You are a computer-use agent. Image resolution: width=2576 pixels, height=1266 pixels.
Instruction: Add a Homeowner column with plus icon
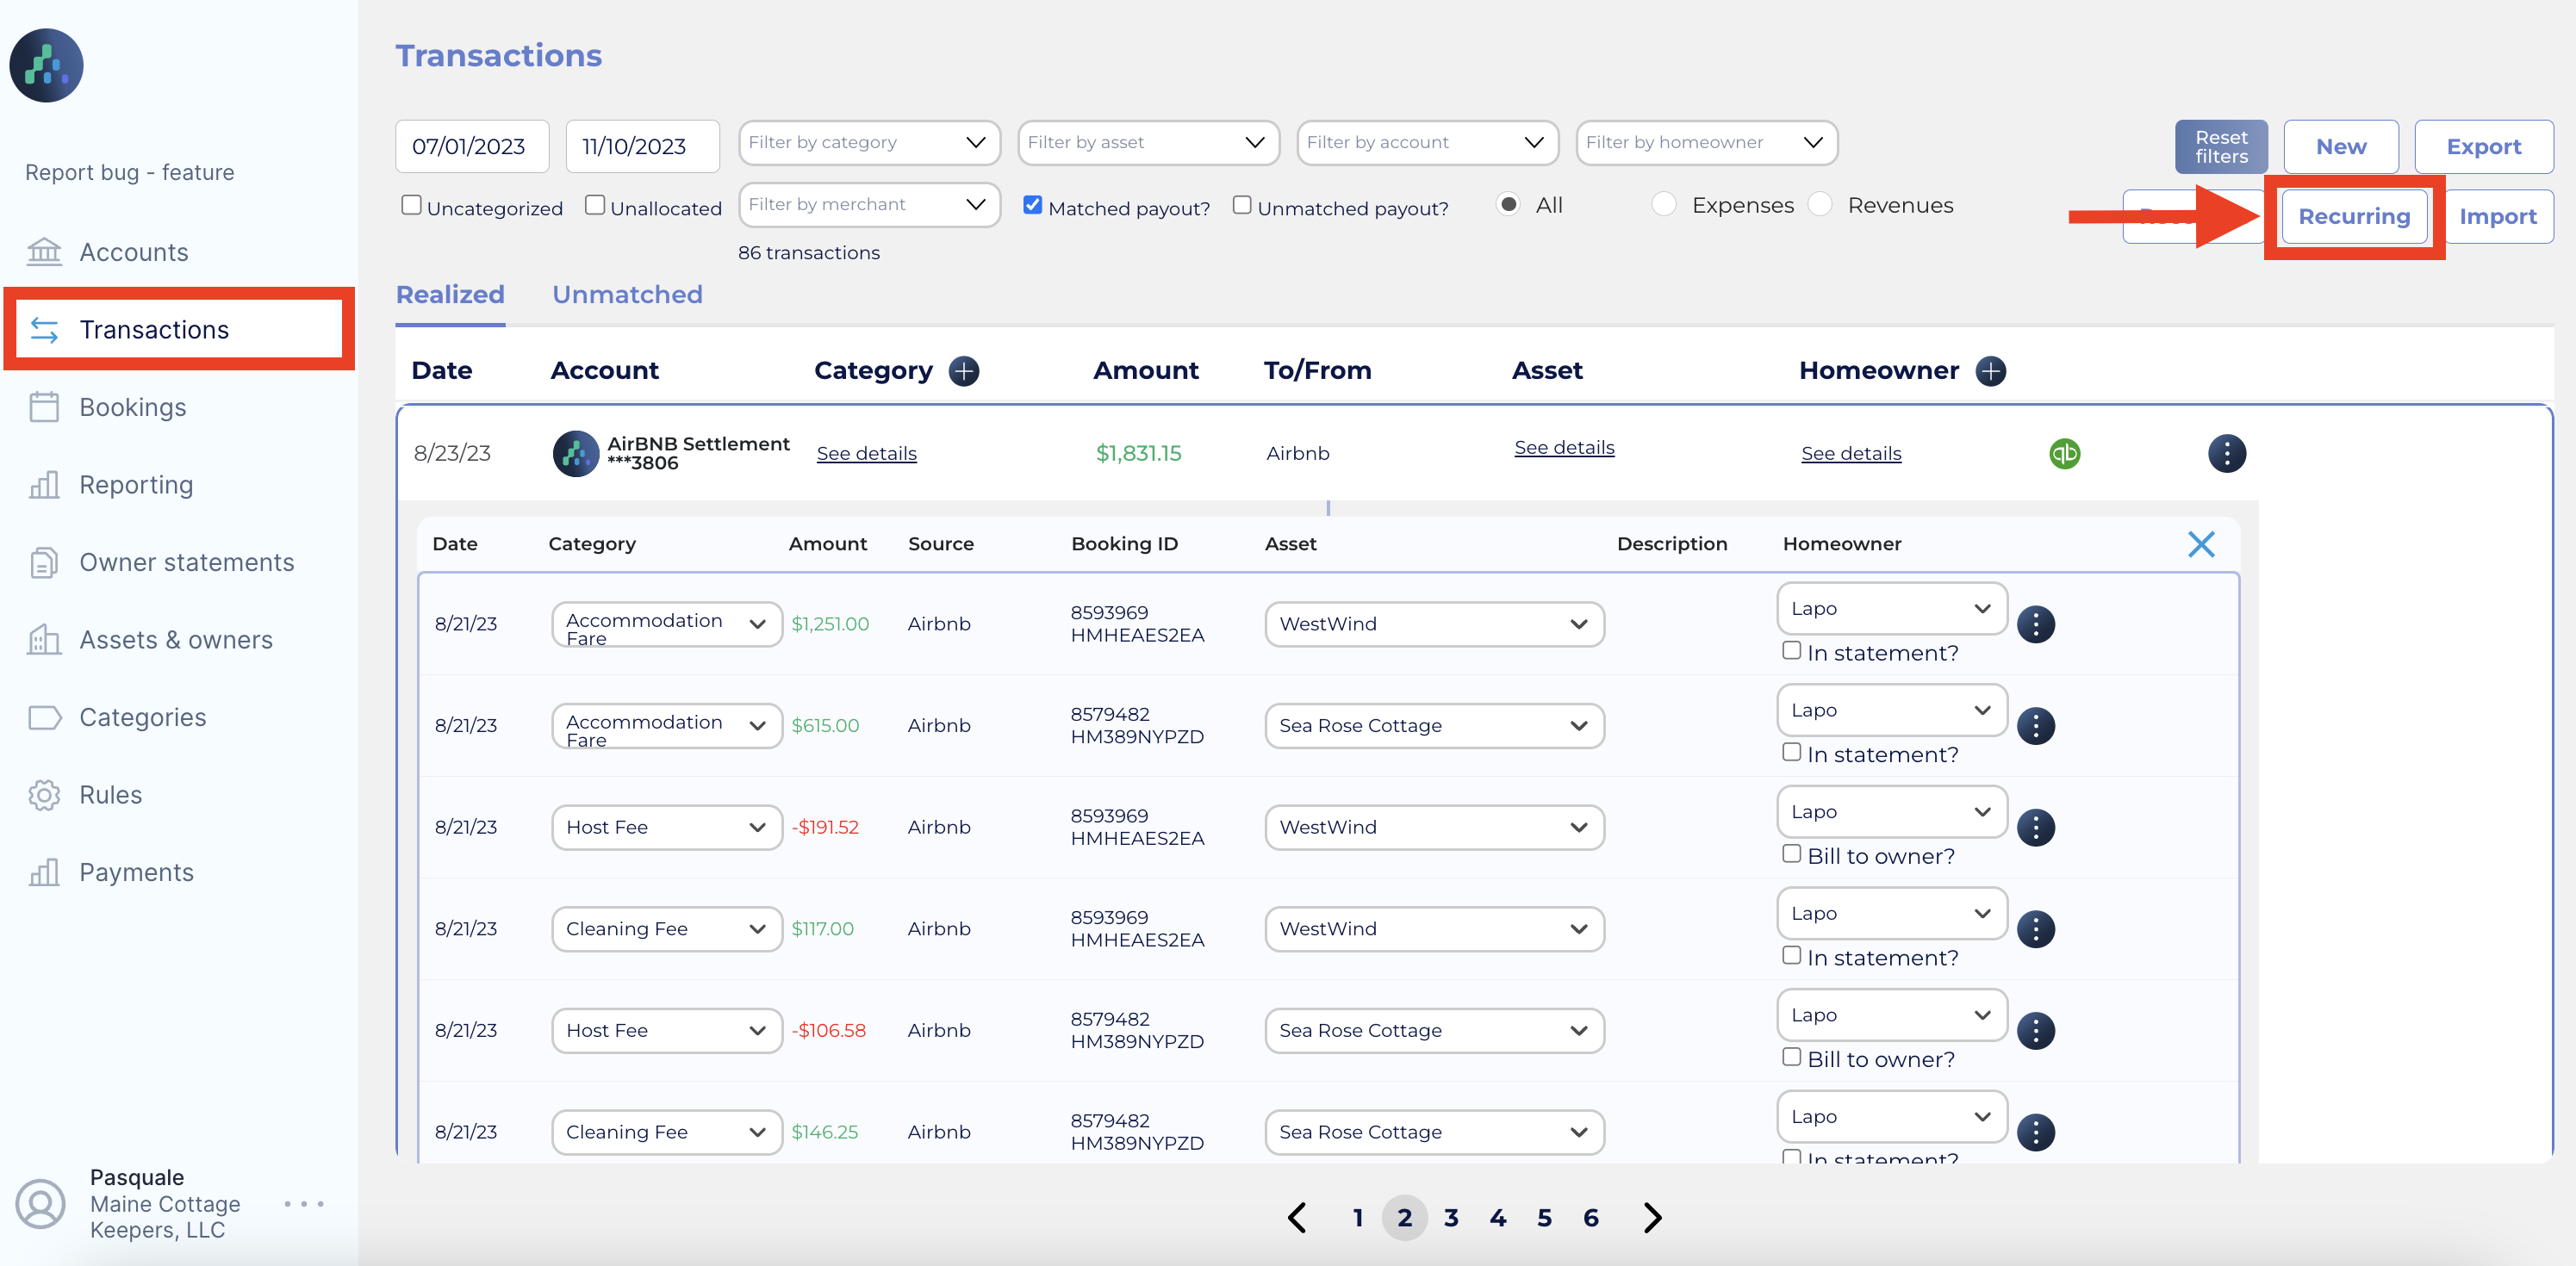click(1991, 371)
